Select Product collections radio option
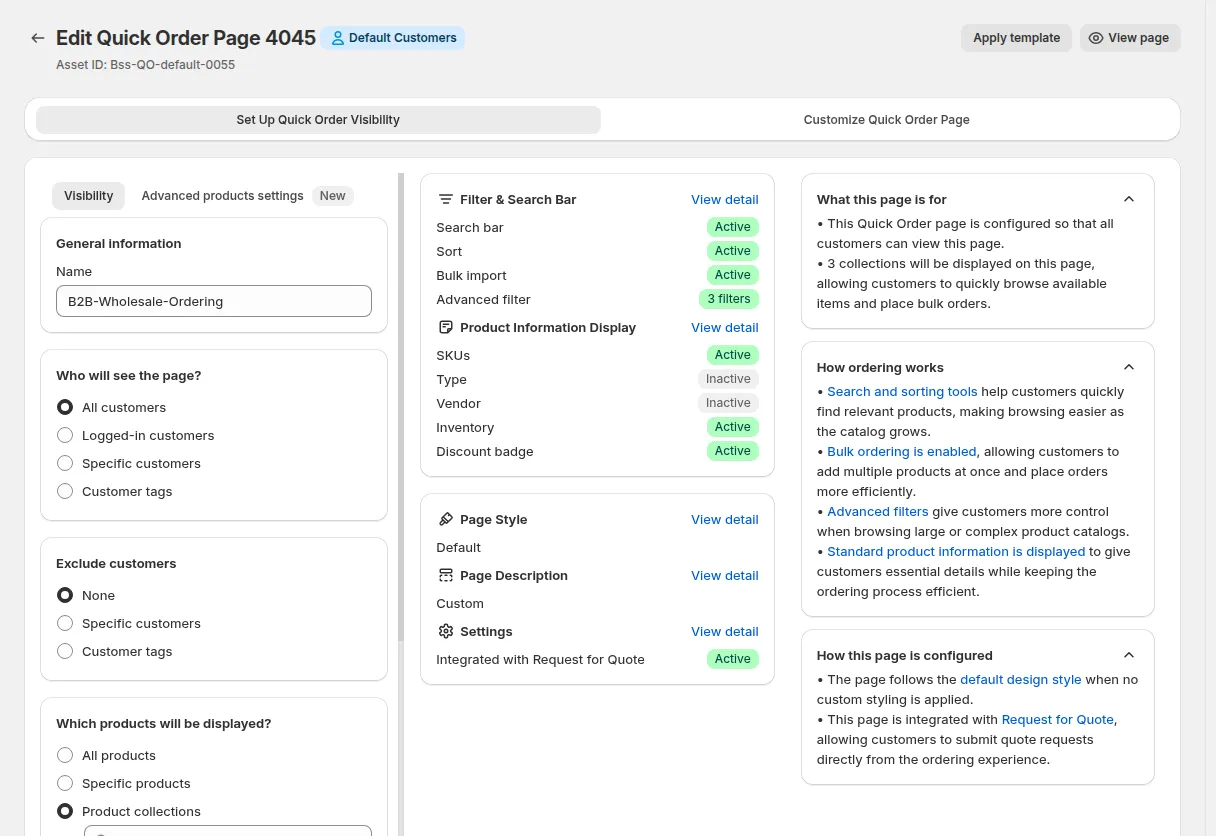This screenshot has width=1216, height=836. pyautogui.click(x=65, y=811)
